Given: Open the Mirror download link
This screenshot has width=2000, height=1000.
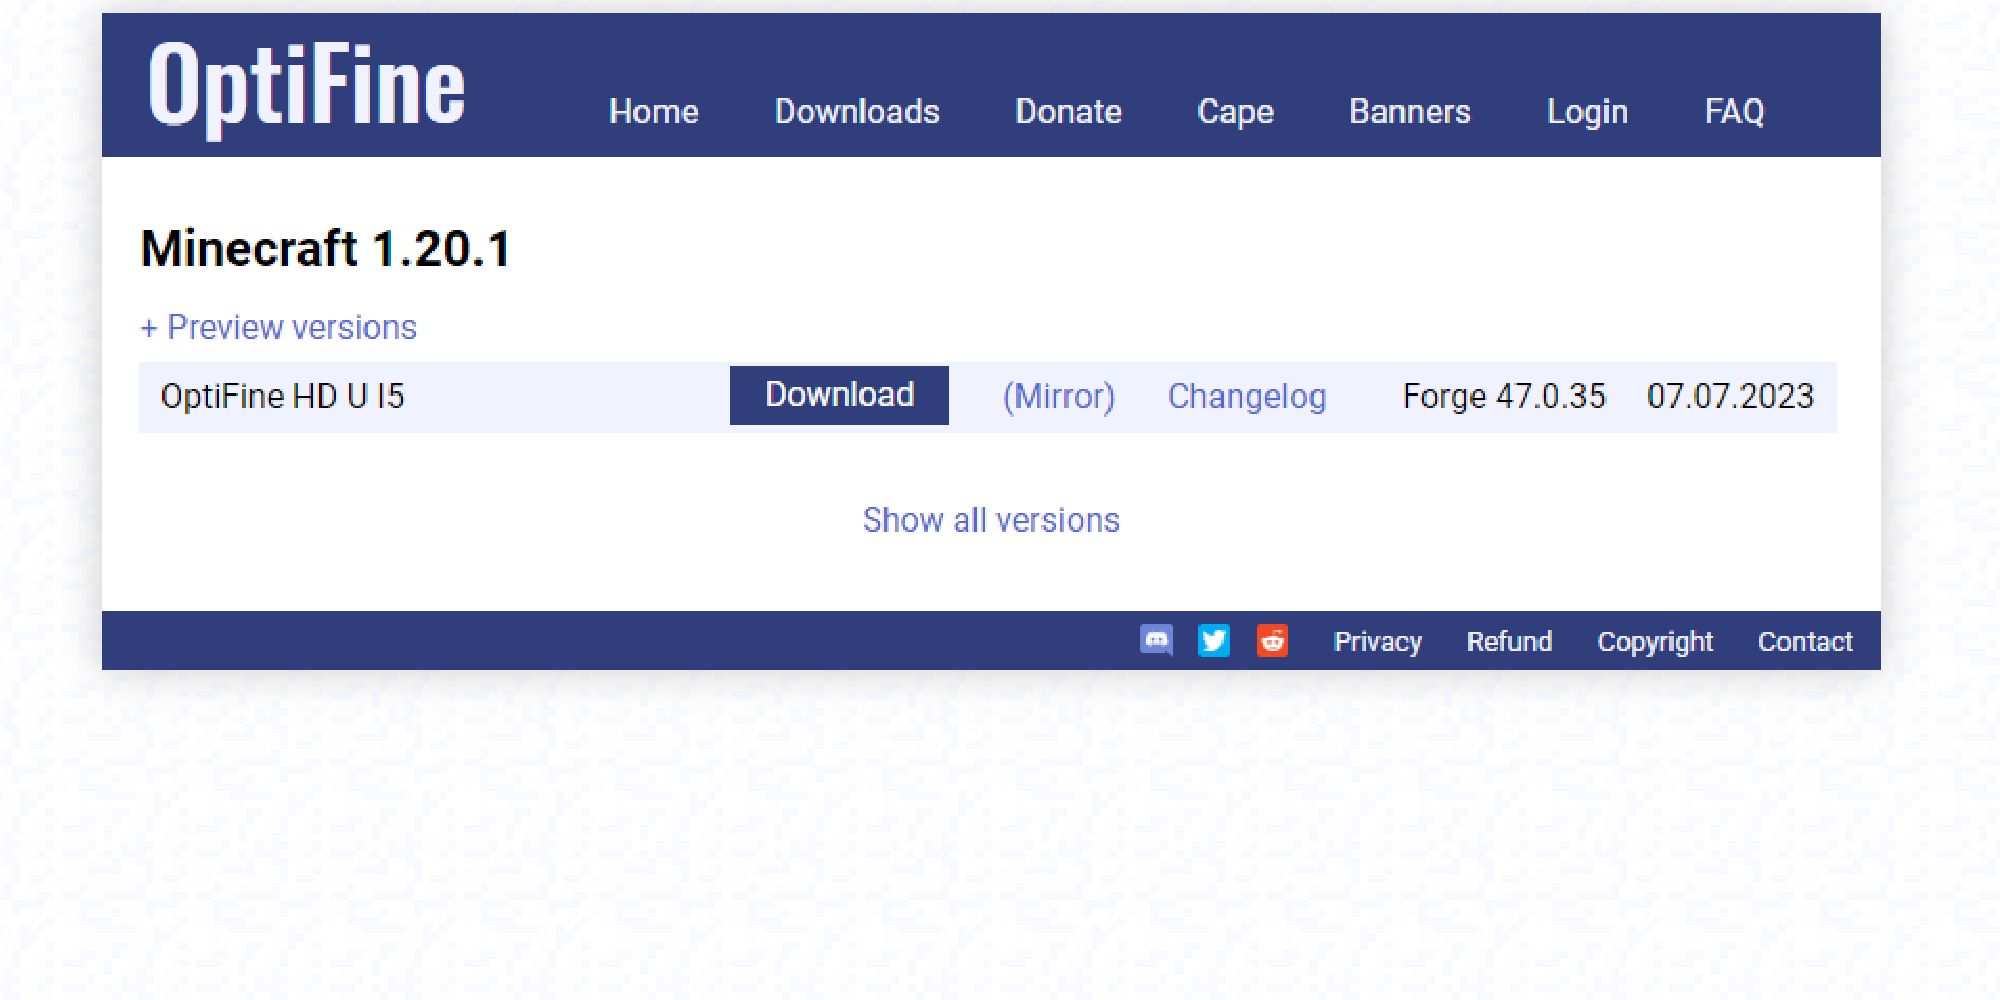Looking at the screenshot, I should coord(1058,396).
